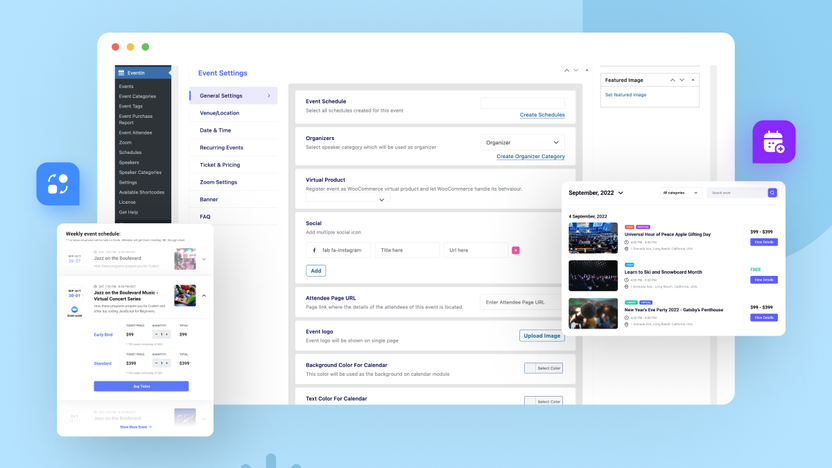Open Event Tags in the sidebar
The width and height of the screenshot is (832, 468).
click(131, 106)
